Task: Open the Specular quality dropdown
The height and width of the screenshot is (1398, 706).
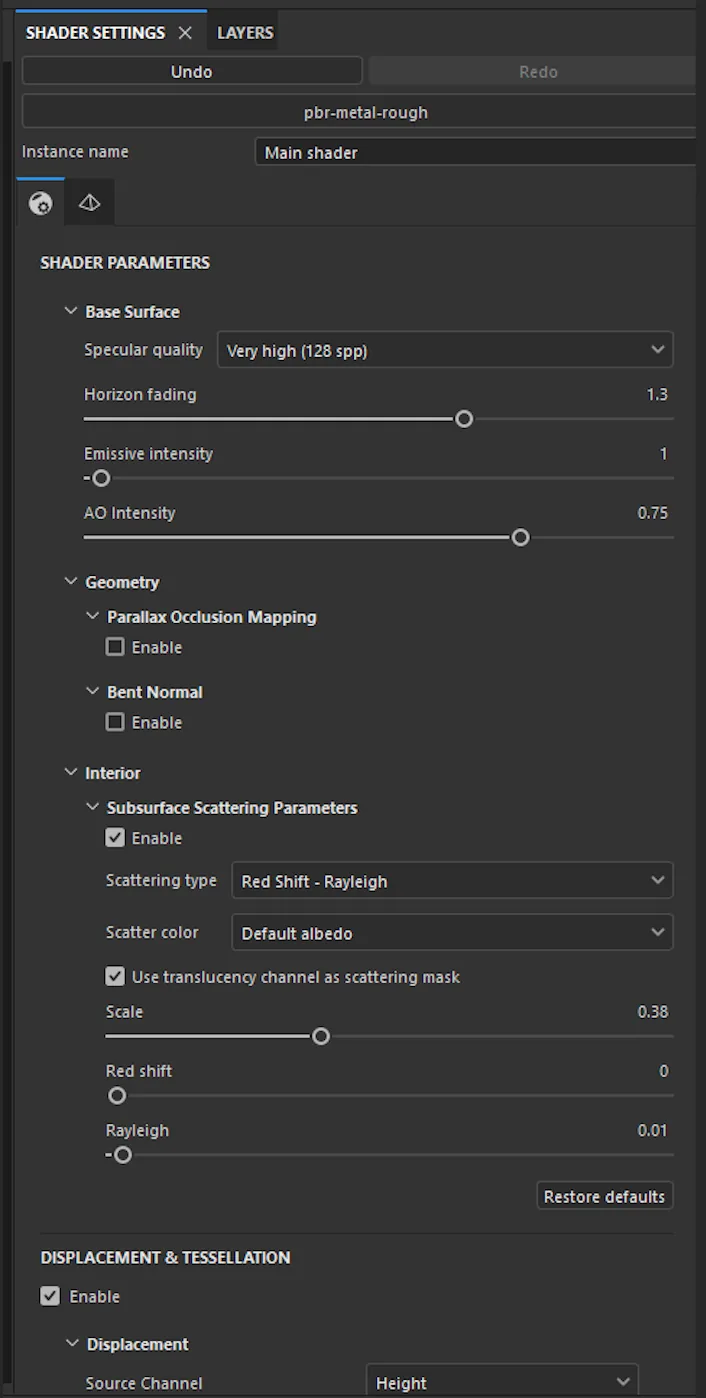Action: click(x=445, y=350)
